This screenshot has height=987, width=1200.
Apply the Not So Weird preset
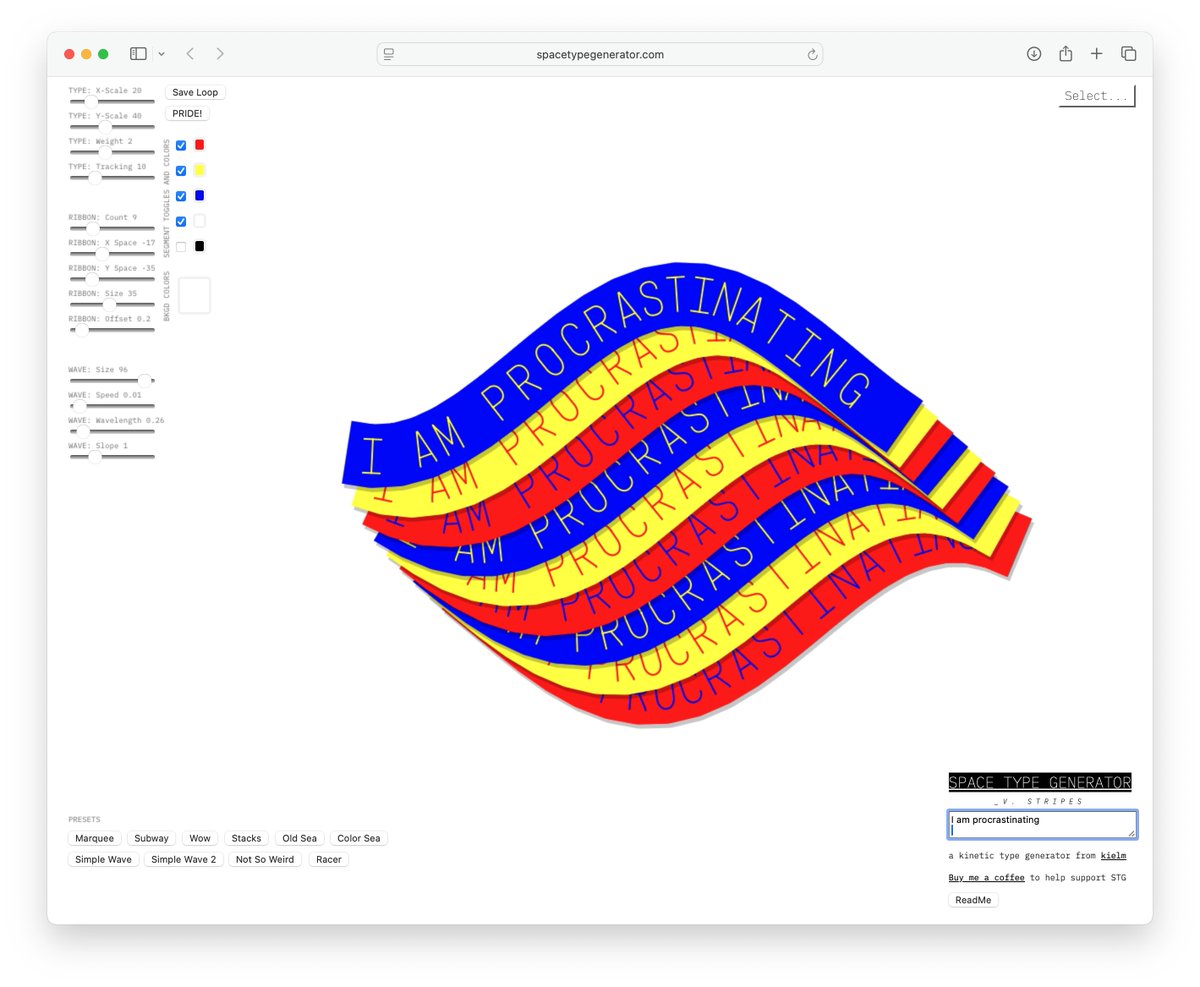265,859
